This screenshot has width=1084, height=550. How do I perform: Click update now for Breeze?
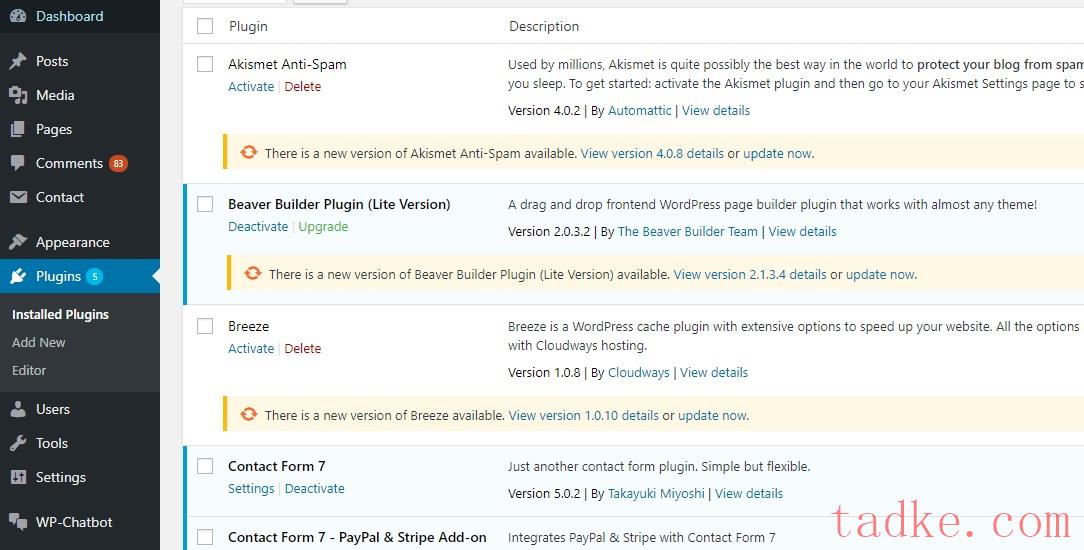712,415
